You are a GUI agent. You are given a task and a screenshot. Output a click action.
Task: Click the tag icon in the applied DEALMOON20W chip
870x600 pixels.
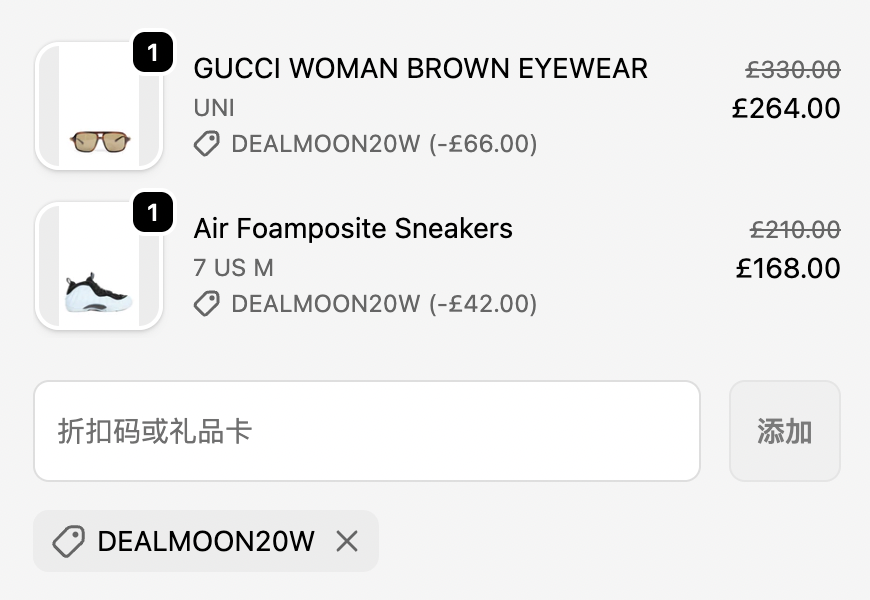68,542
